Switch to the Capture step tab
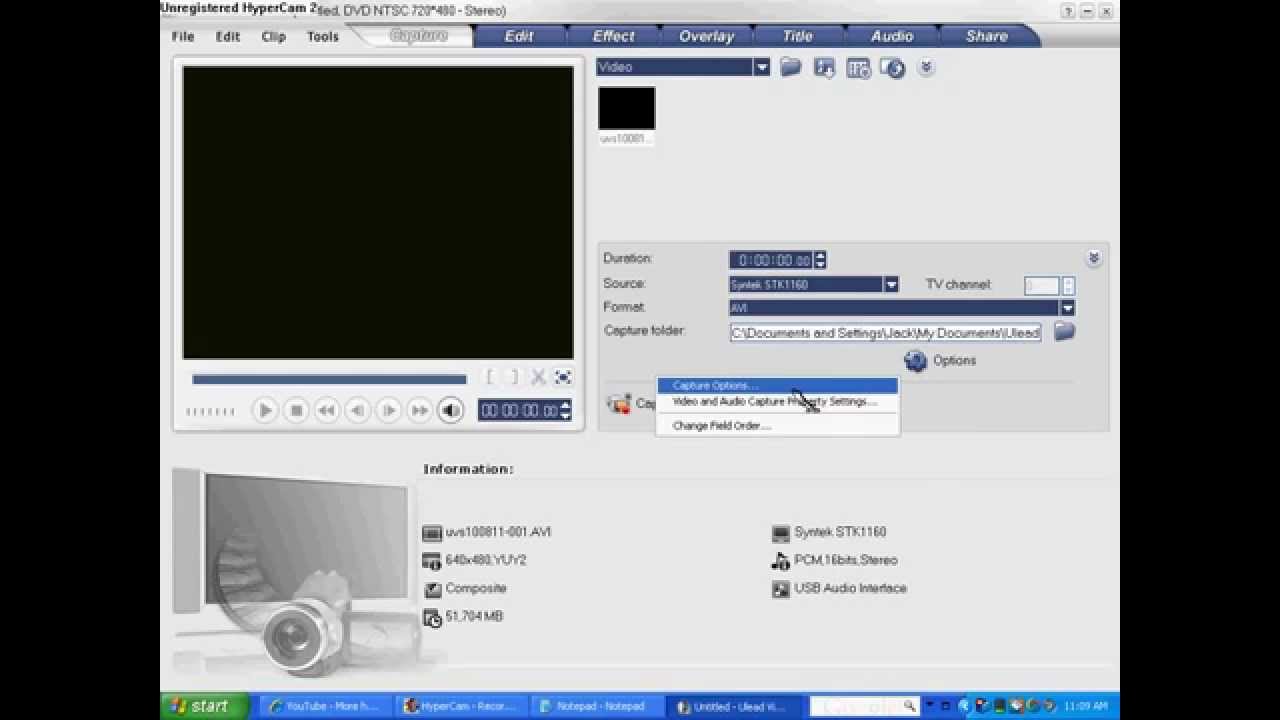Viewport: 1280px width, 720px height. 418,36
